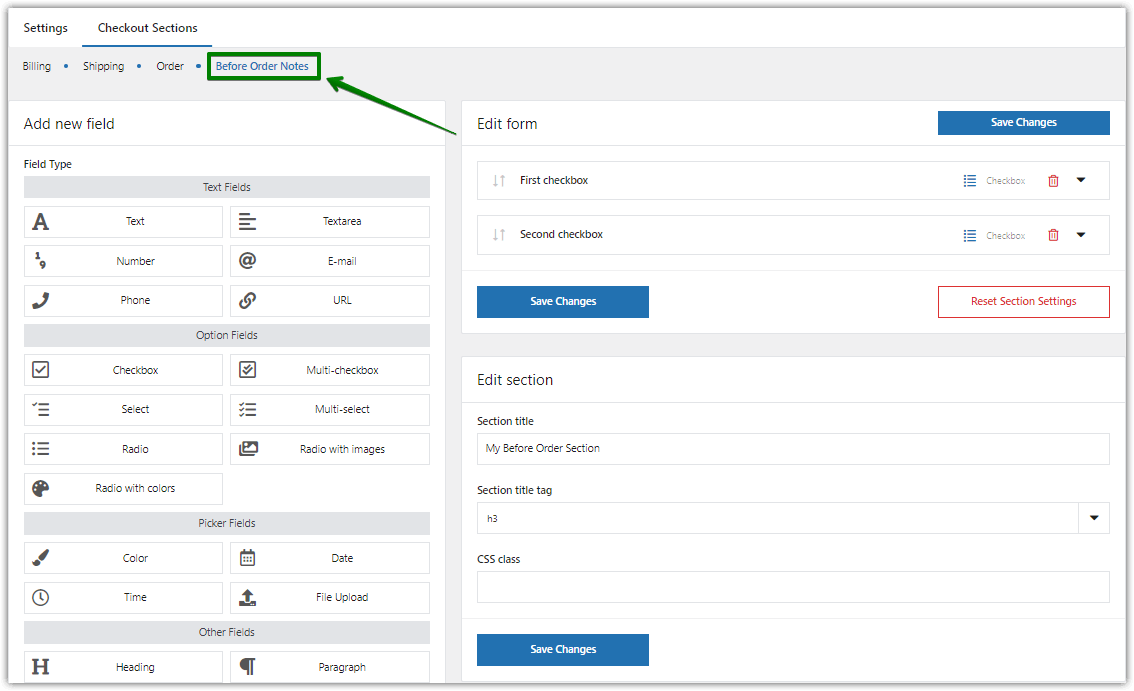Viewport: 1134px width, 691px height.
Task: Click Save Changes below the checkbox fields
Action: (x=563, y=302)
